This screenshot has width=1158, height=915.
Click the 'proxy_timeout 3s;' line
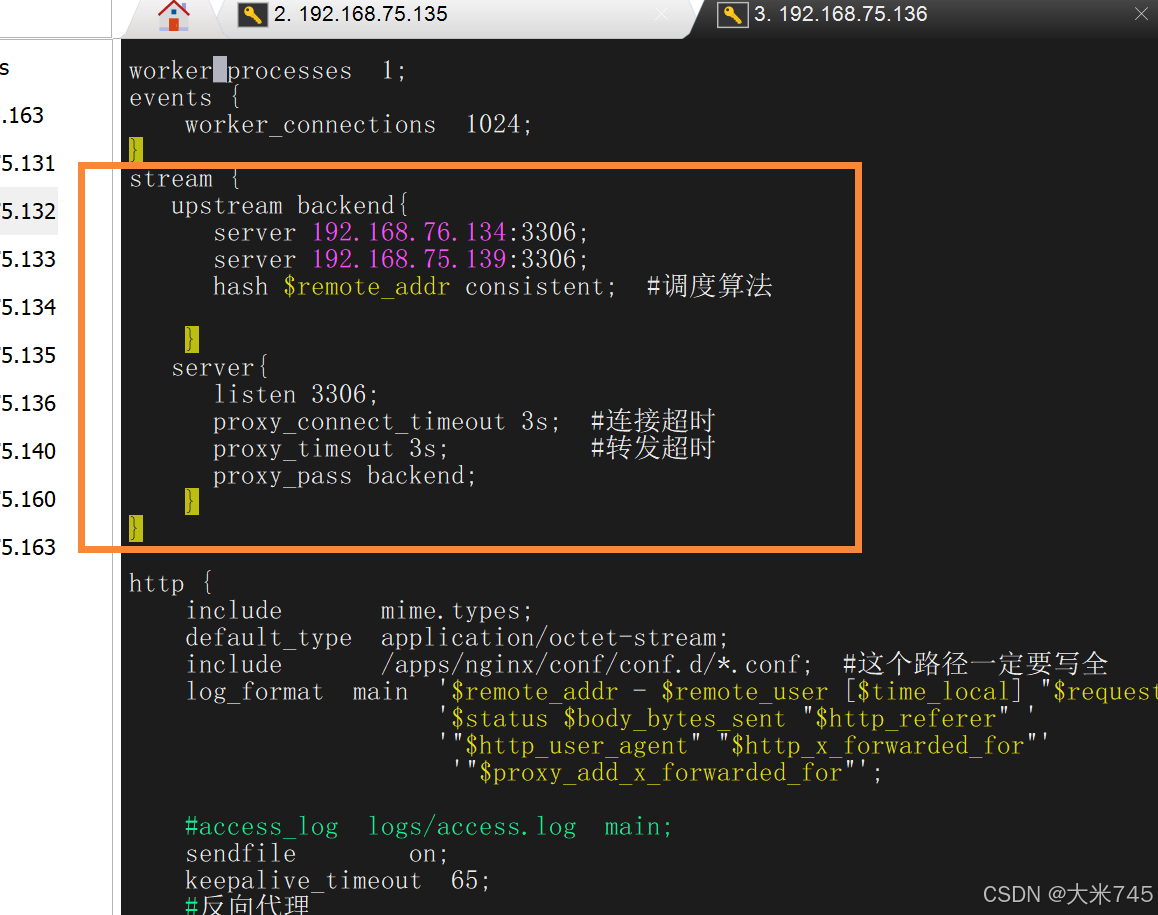click(x=330, y=449)
